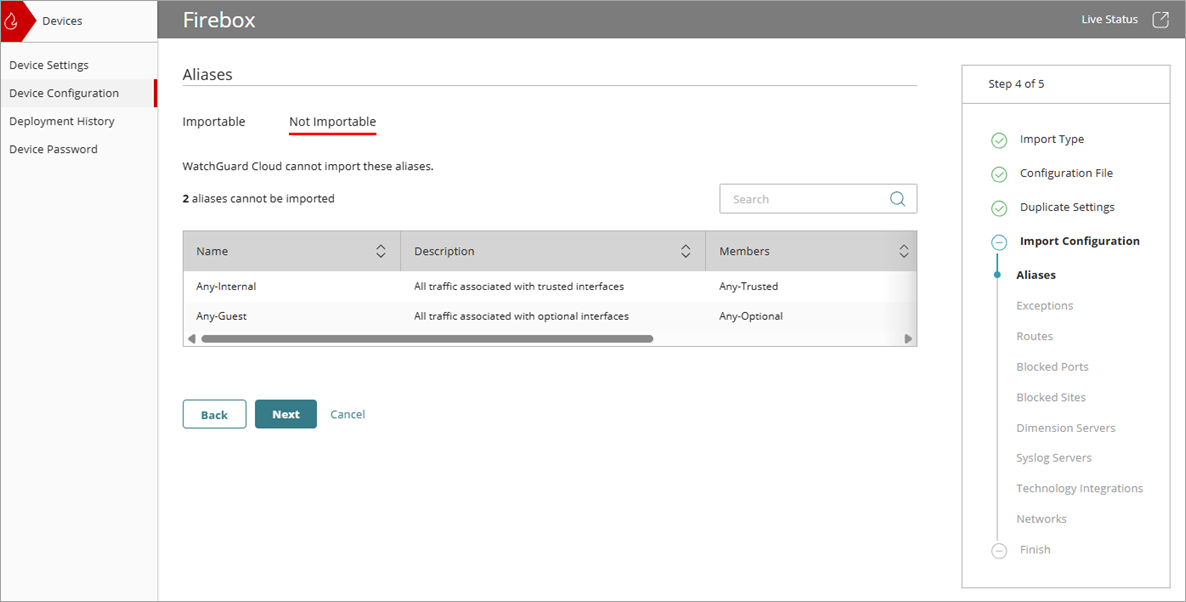Click the Devices breadcrumb
This screenshot has width=1186, height=602.
point(62,21)
